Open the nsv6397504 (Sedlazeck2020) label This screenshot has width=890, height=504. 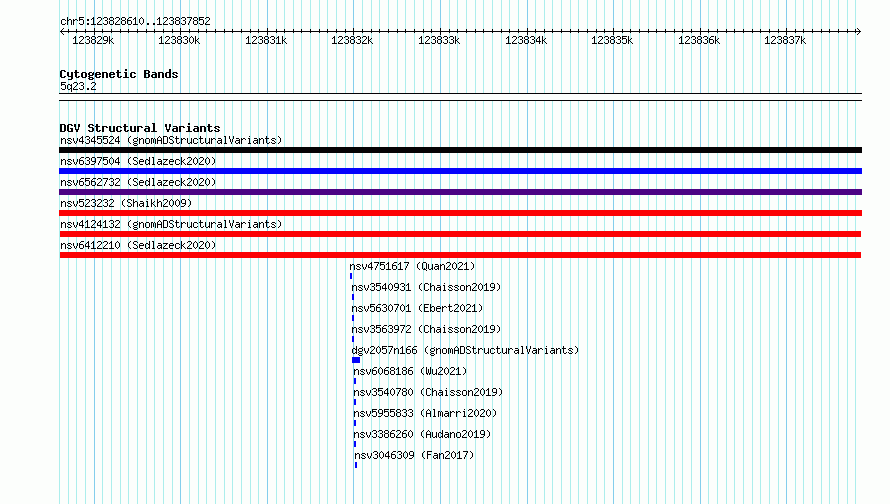138,161
